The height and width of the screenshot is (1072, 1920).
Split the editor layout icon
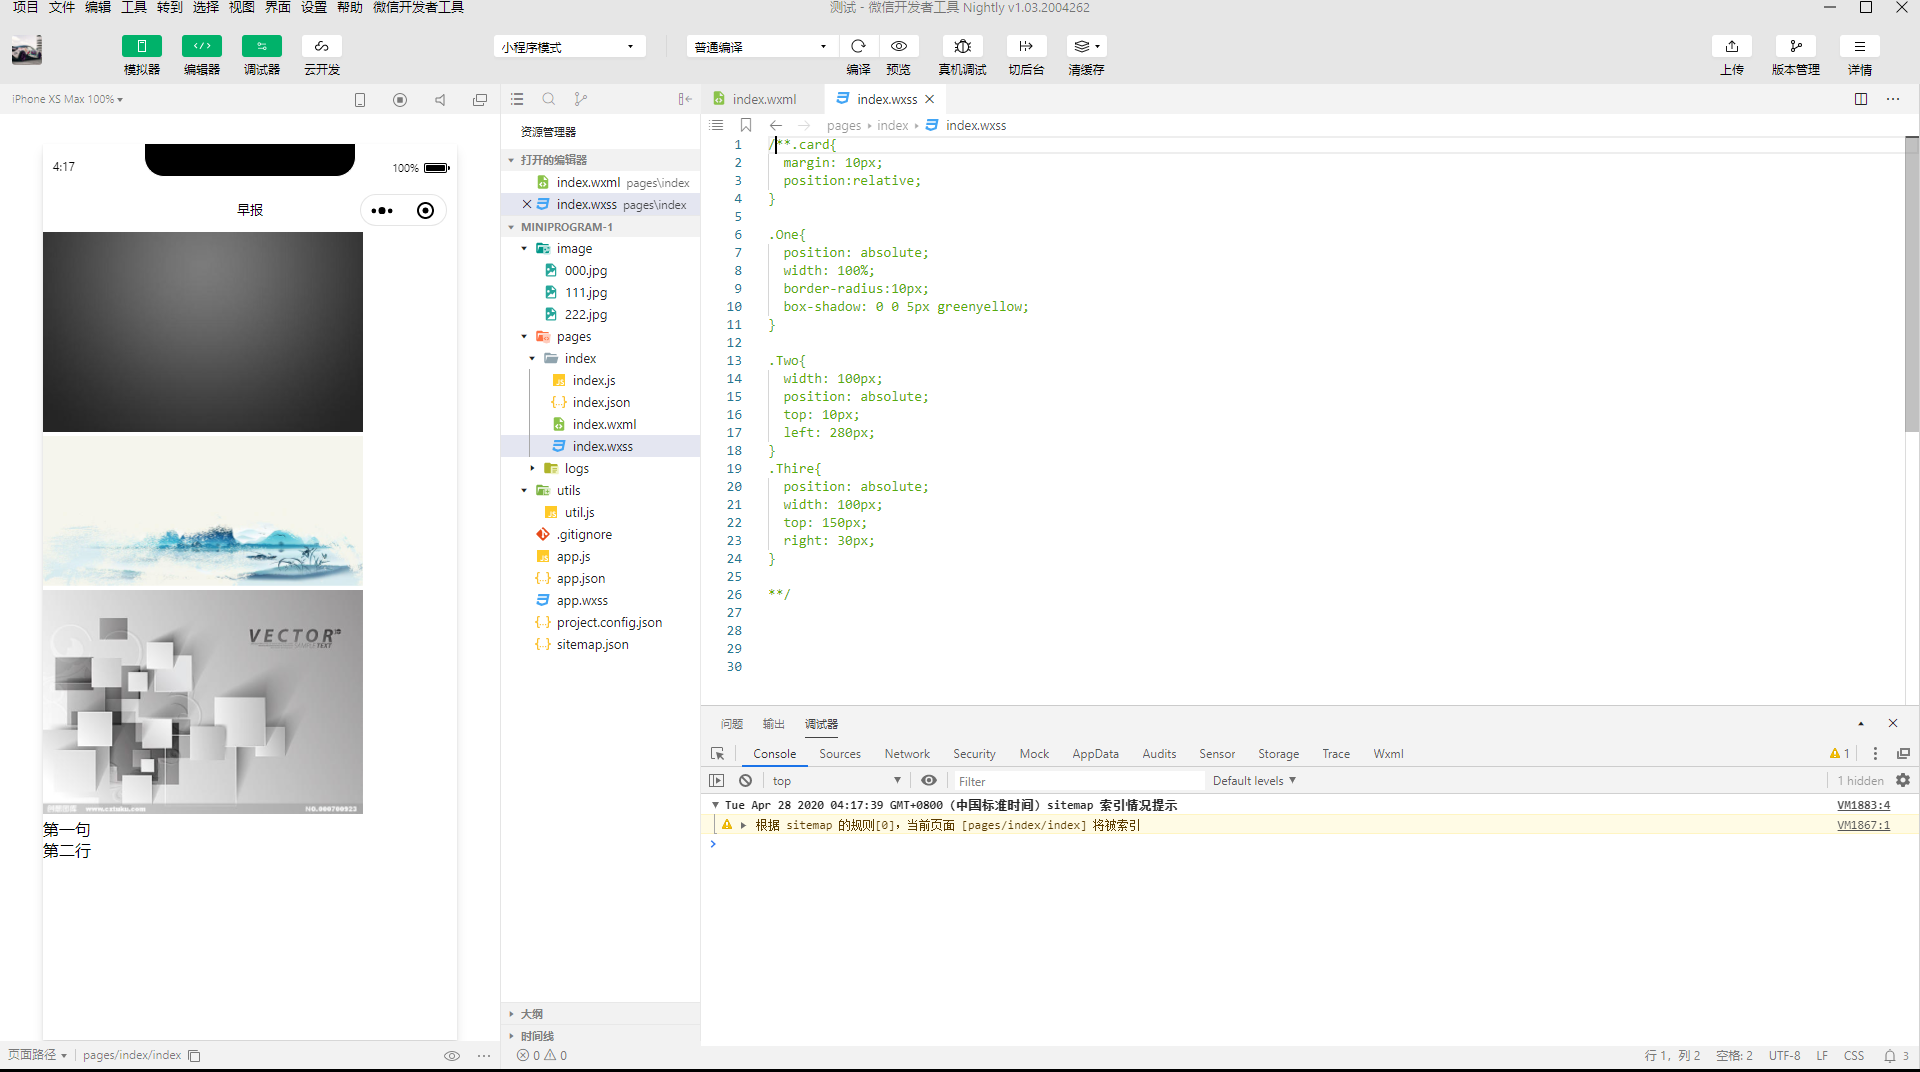tap(1861, 99)
